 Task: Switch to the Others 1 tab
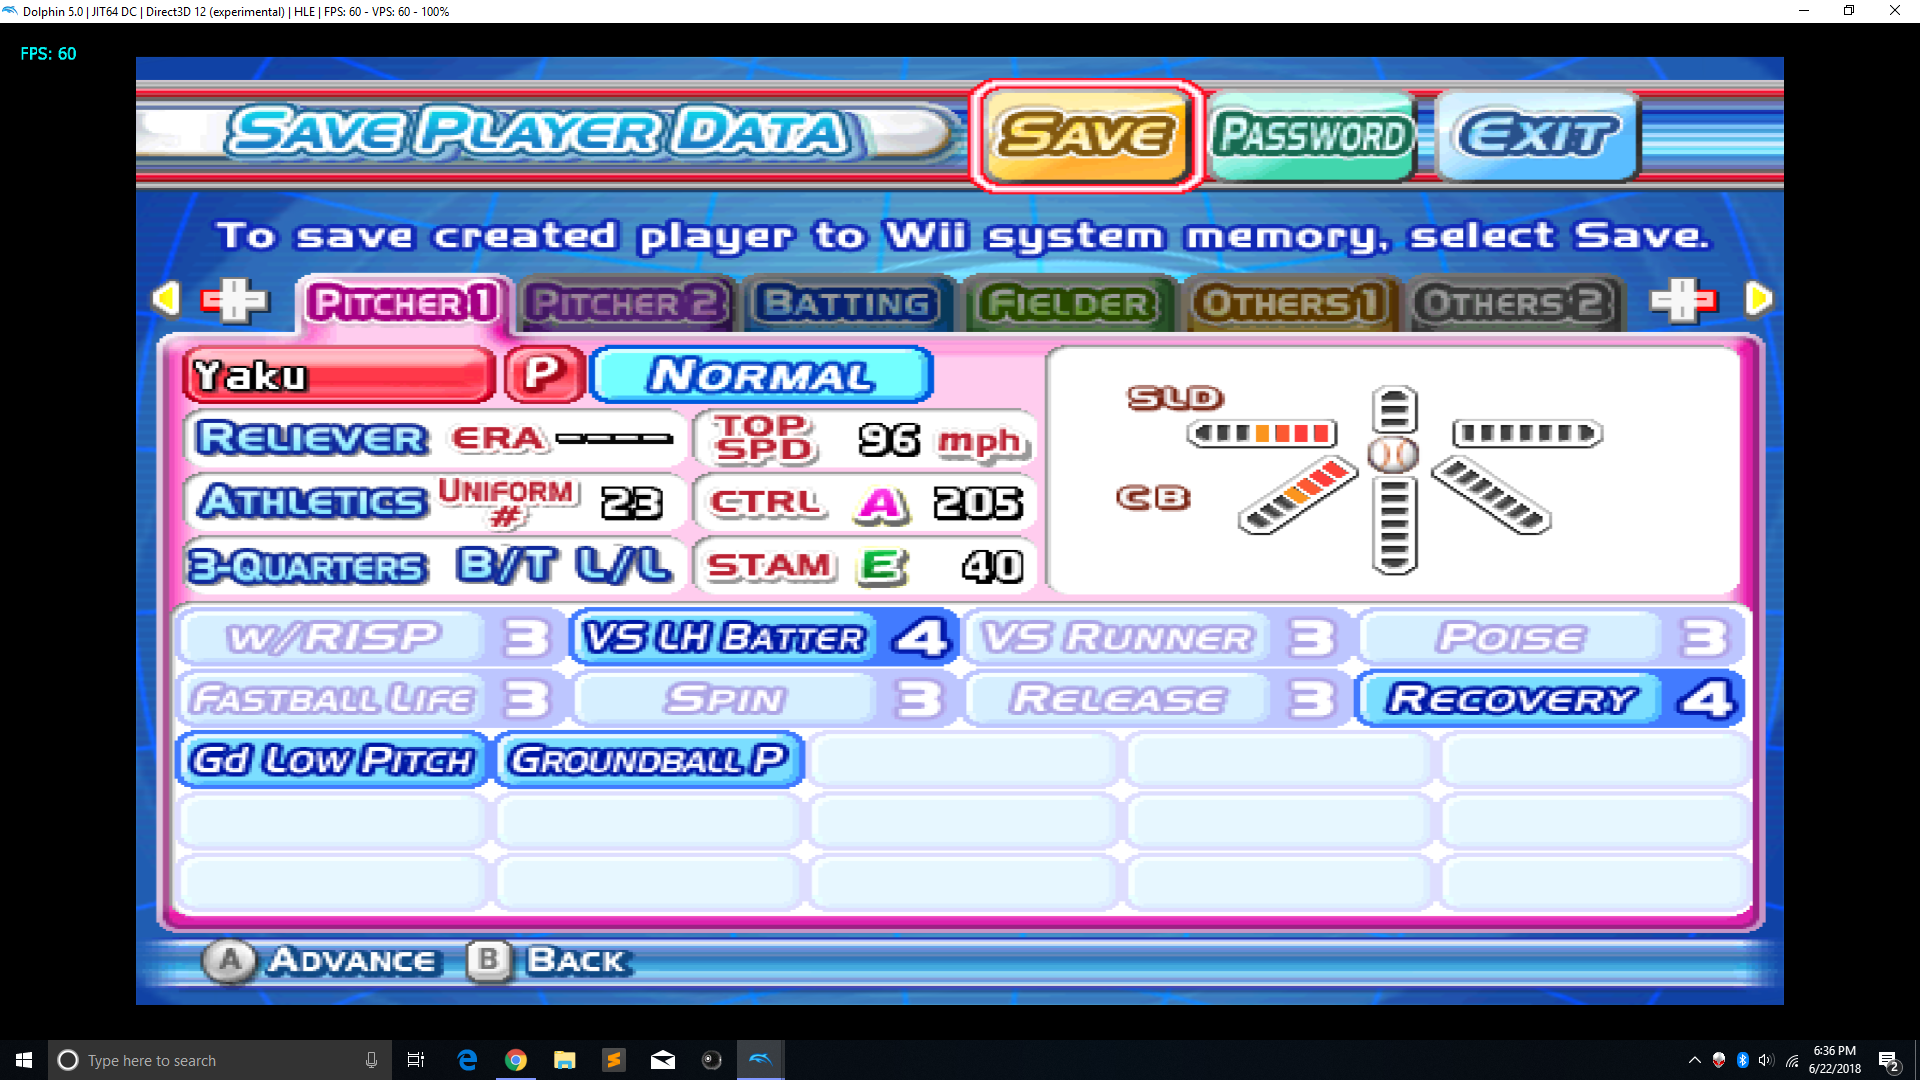pos(1291,303)
